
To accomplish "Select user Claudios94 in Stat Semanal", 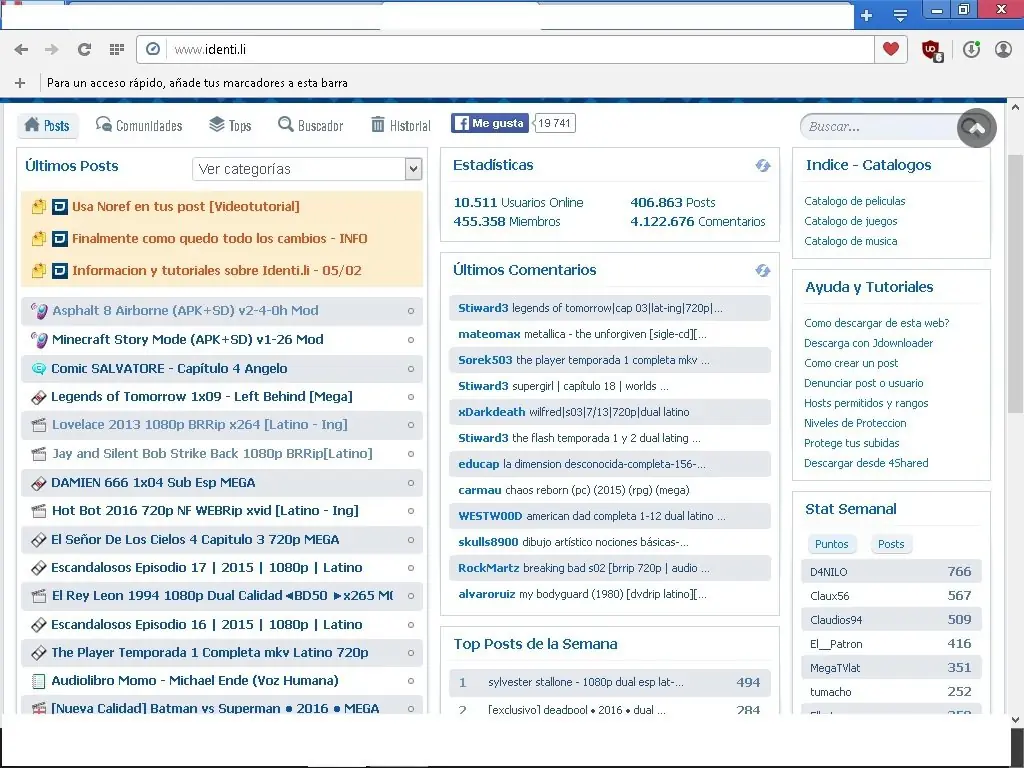I will pyautogui.click(x=836, y=620).
